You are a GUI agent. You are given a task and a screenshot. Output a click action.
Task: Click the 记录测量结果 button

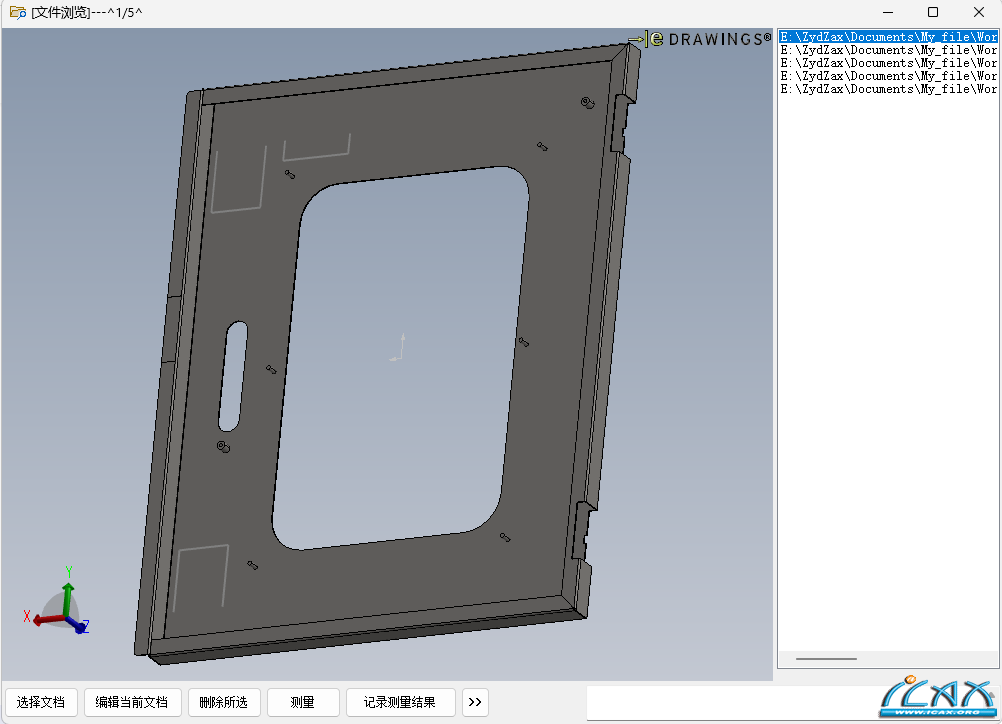point(400,702)
